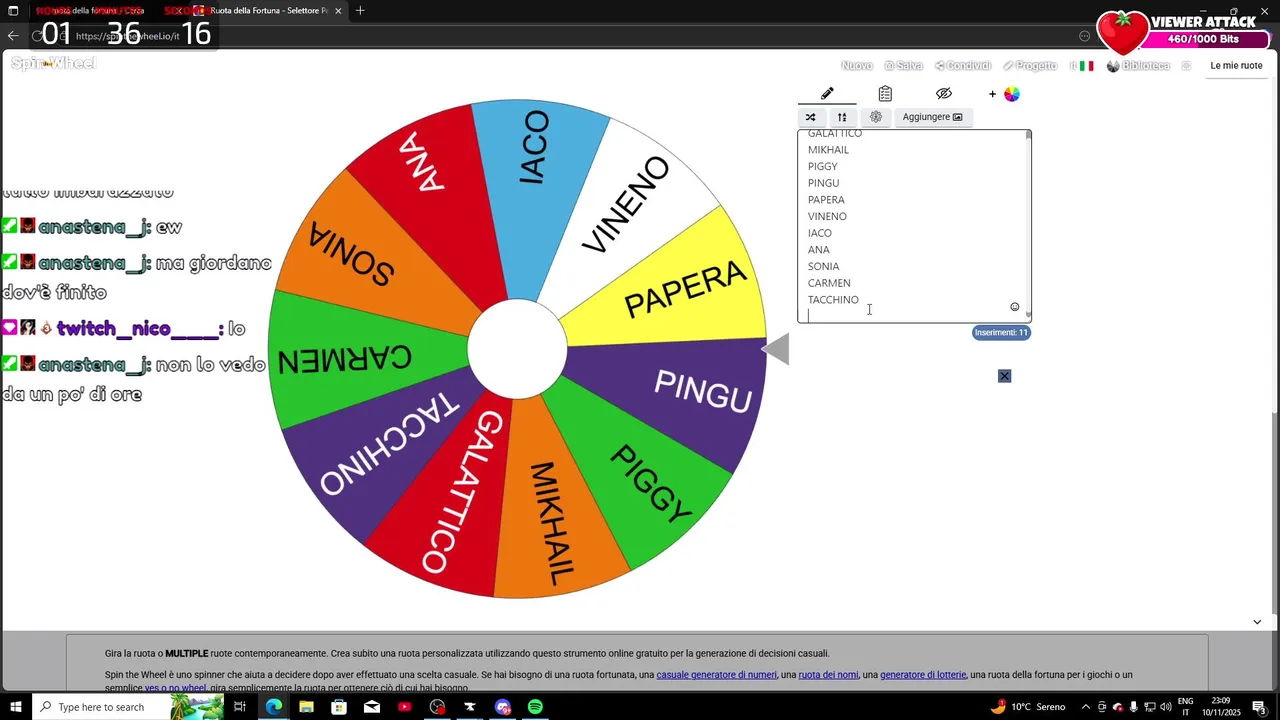The image size is (1280, 720).
Task: Open the network tray icon
Action: [x=1150, y=707]
